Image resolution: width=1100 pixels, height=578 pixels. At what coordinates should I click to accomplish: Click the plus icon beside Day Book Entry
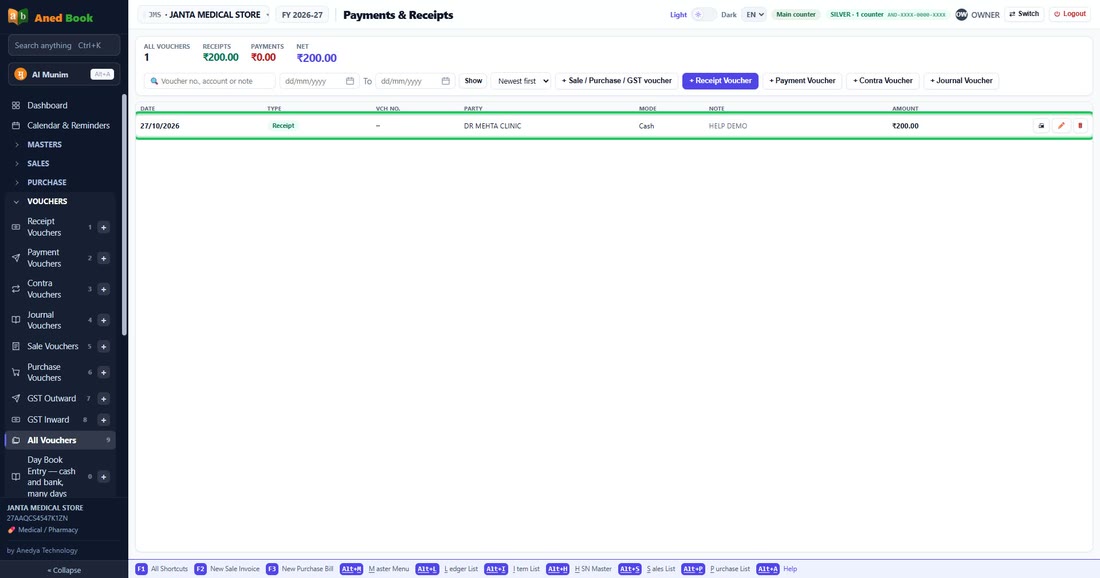[x=103, y=477]
